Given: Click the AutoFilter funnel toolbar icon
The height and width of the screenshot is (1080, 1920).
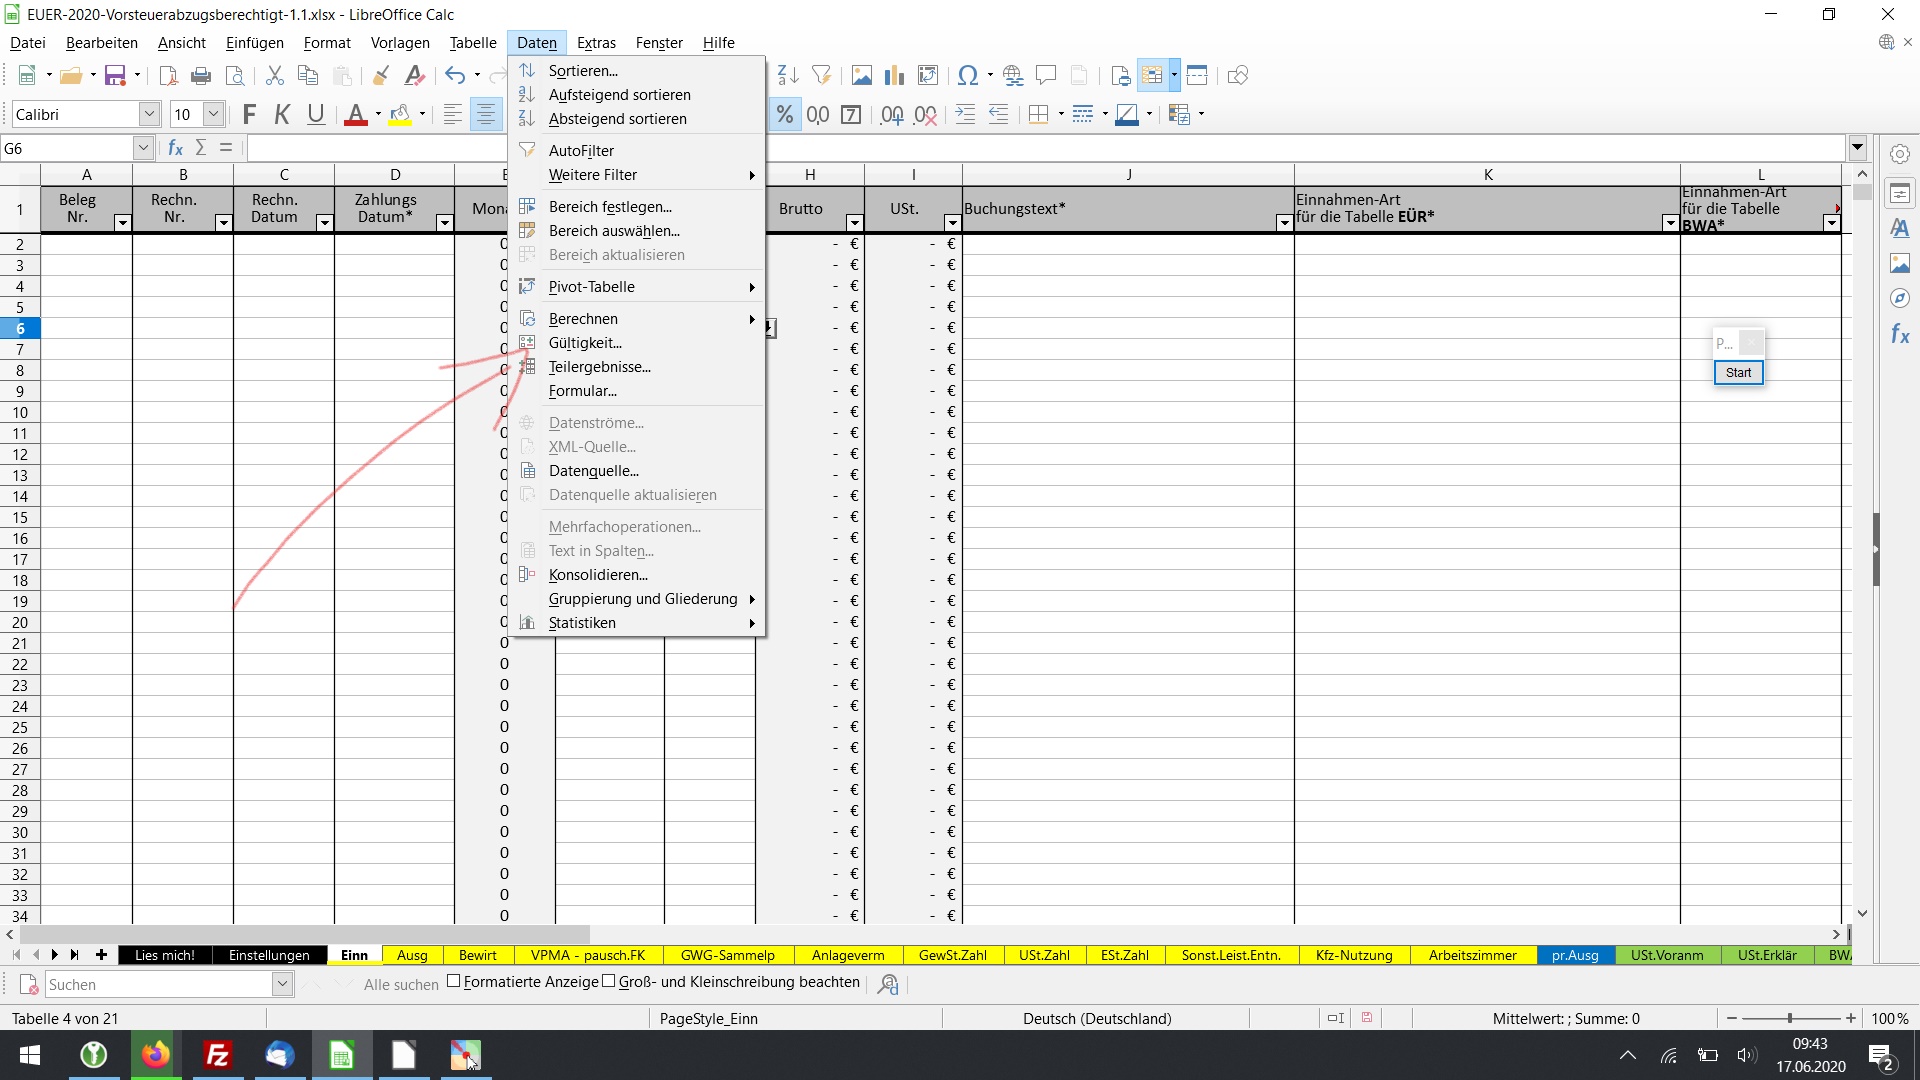Looking at the screenshot, I should tap(822, 76).
